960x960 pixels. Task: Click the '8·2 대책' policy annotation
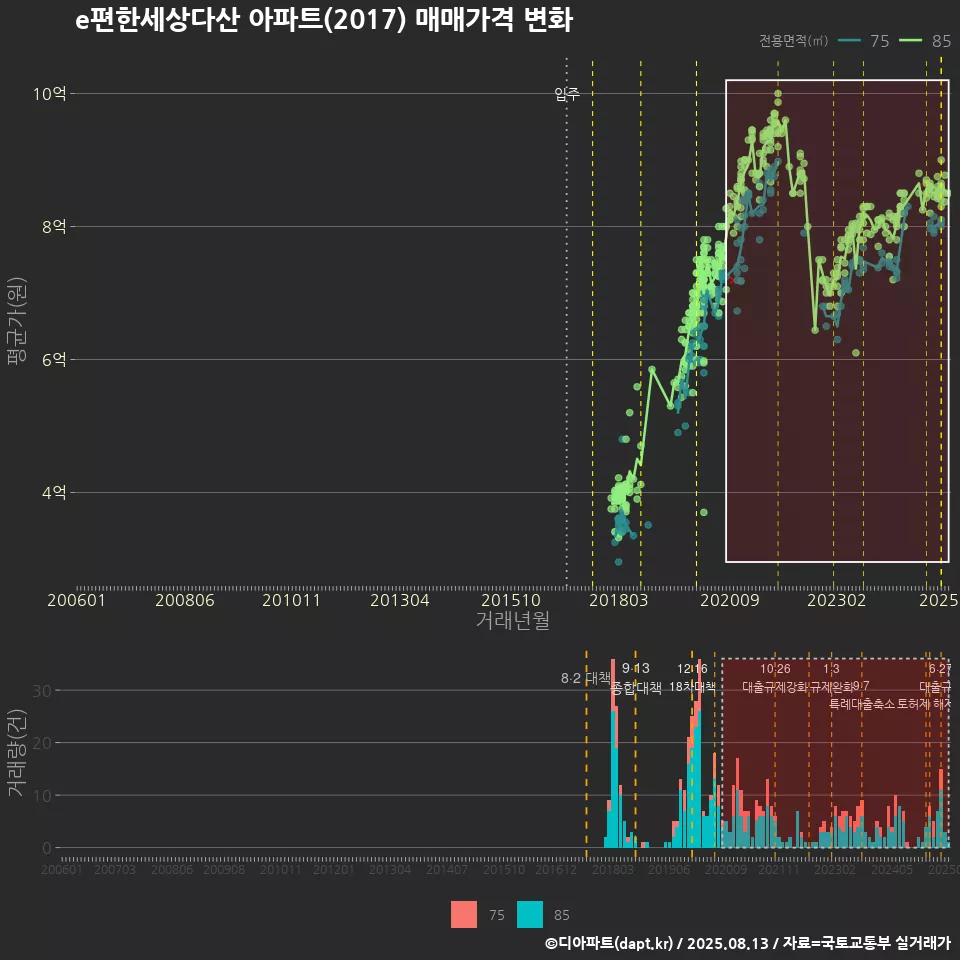pos(586,678)
